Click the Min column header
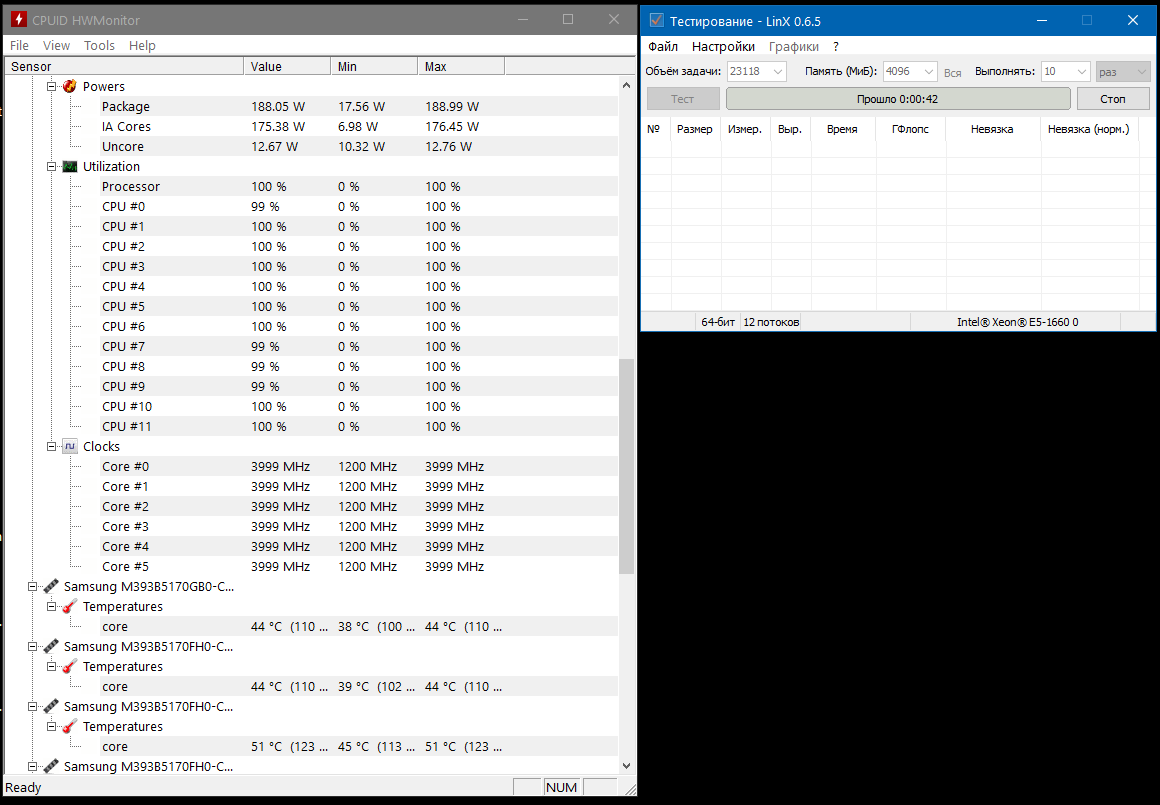Viewport: 1160px width, 805px height. pos(374,67)
